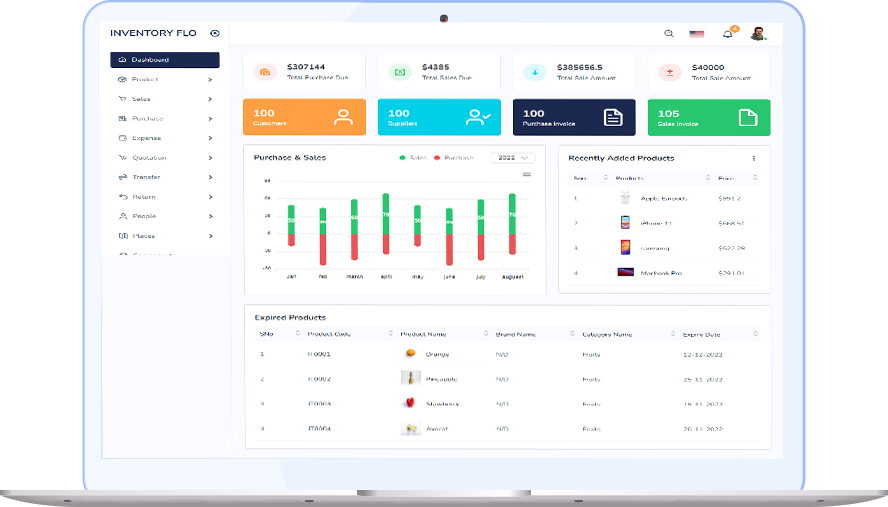888x507 pixels.
Task: Select Dashboard in the sidebar
Action: (x=165, y=60)
